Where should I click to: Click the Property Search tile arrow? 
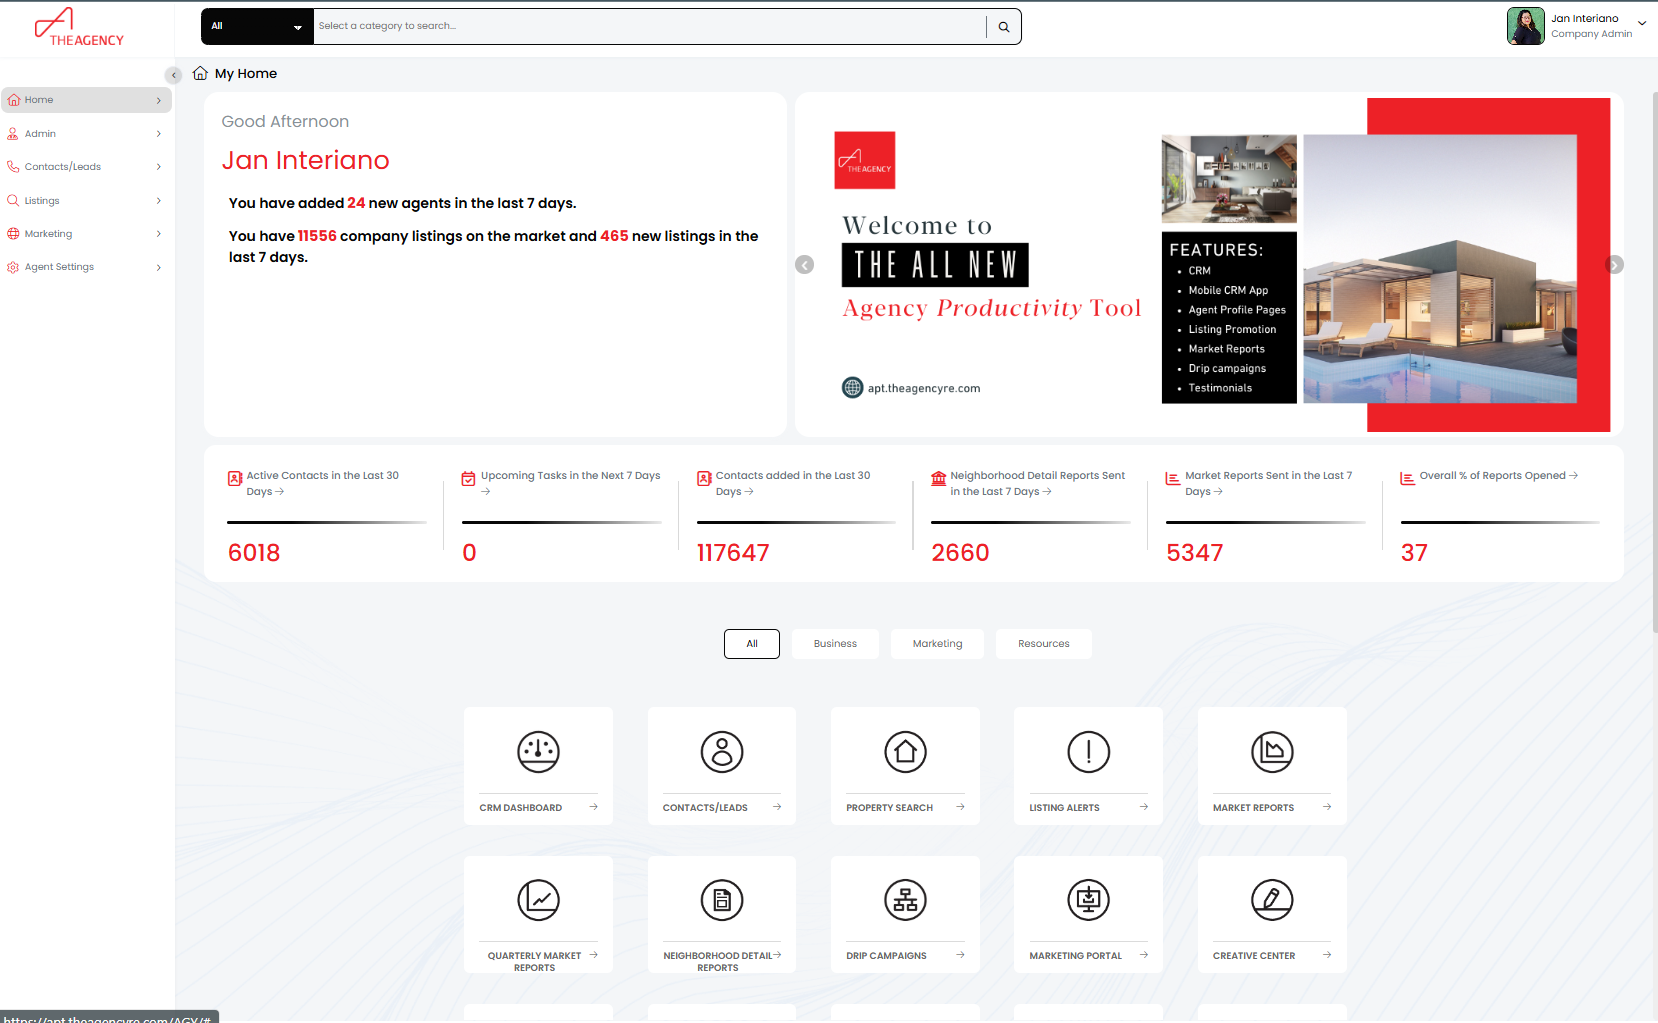pyautogui.click(x=960, y=807)
